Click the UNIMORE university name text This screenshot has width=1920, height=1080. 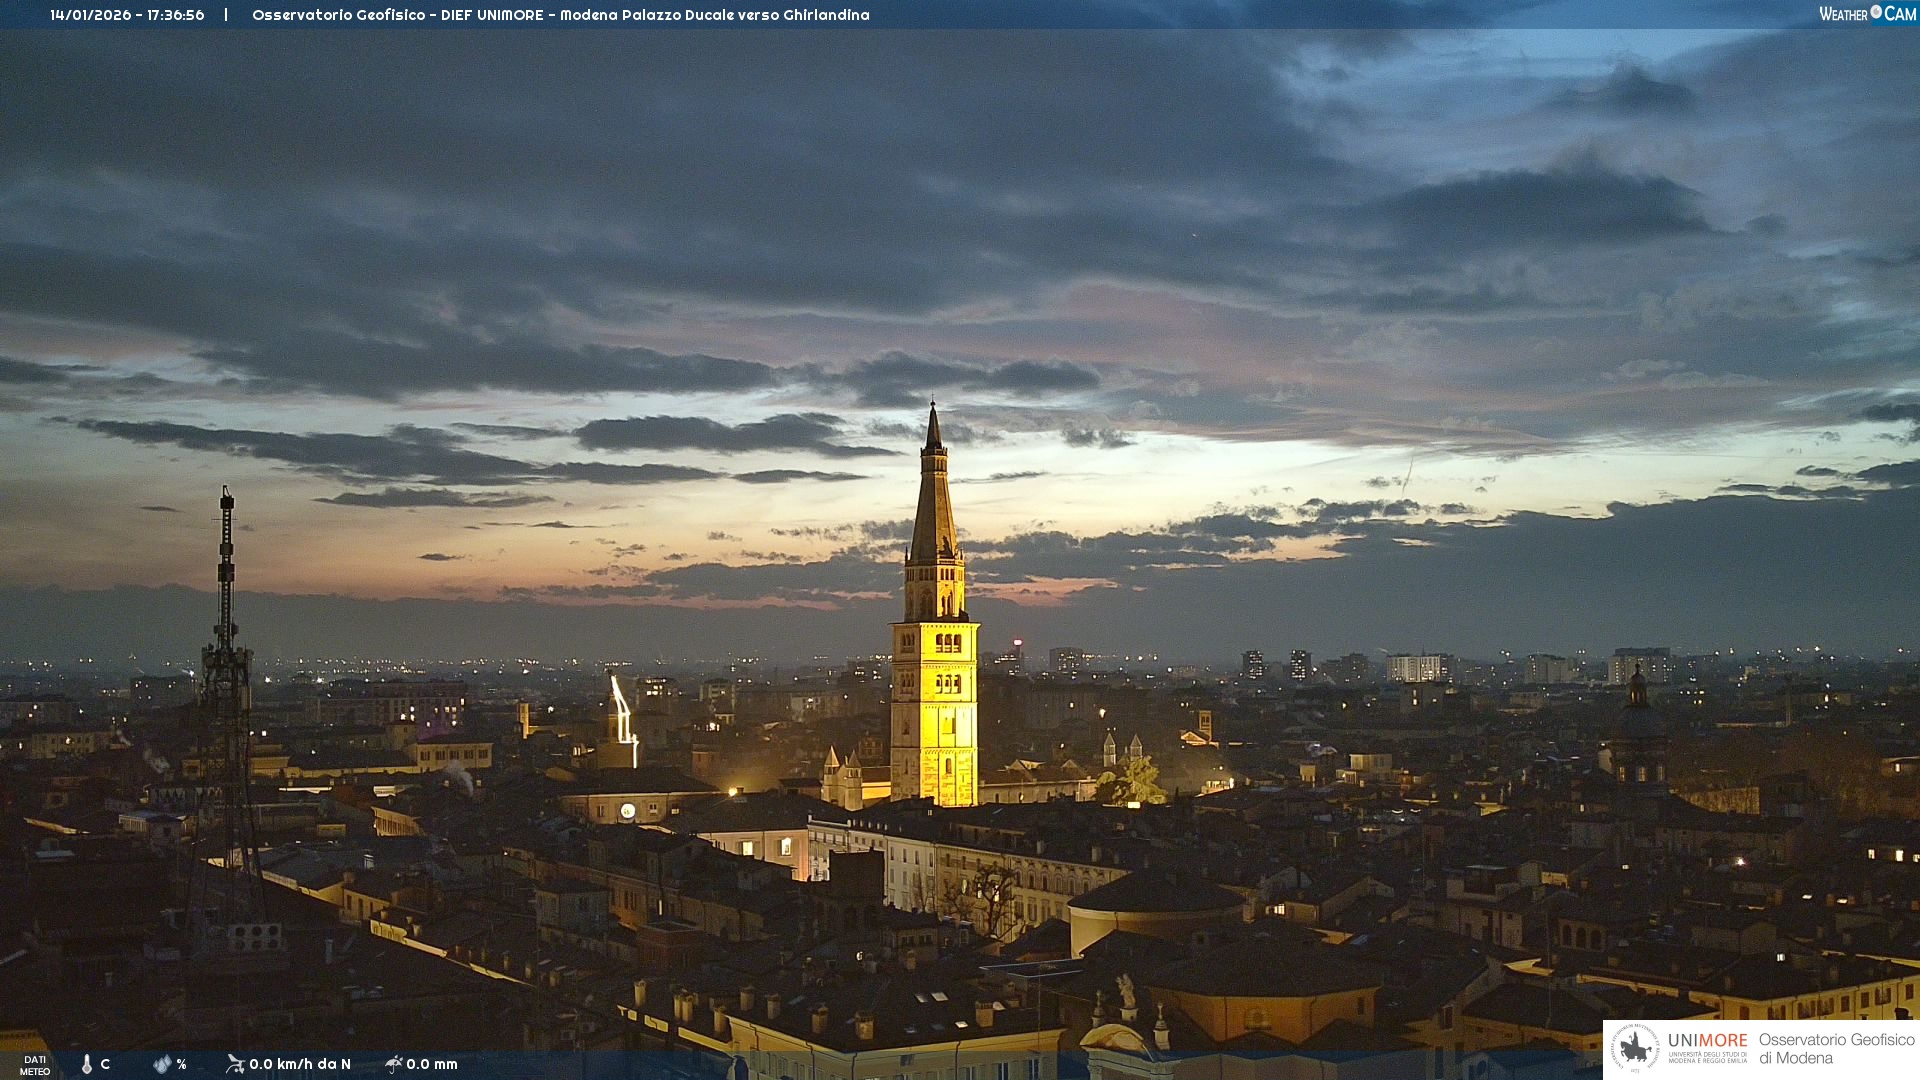(x=1707, y=1041)
